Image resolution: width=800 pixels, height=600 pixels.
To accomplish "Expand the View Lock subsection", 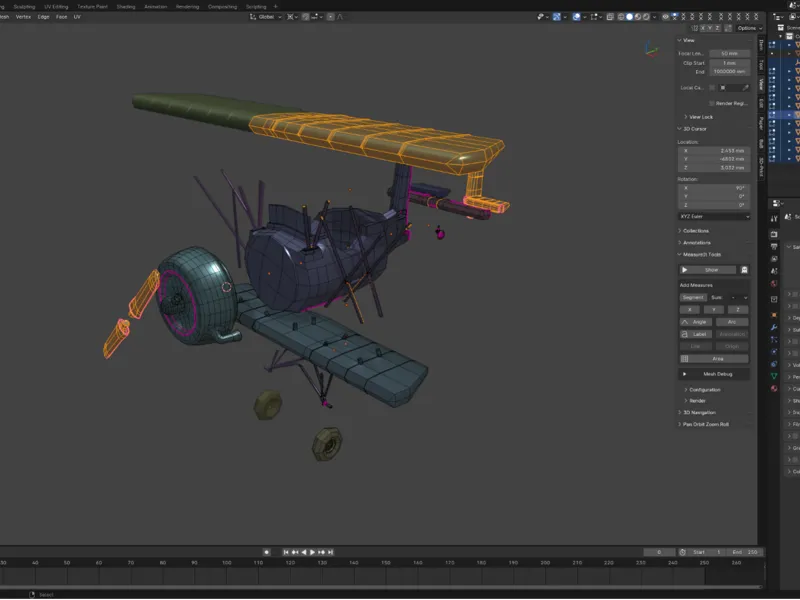I will (699, 117).
